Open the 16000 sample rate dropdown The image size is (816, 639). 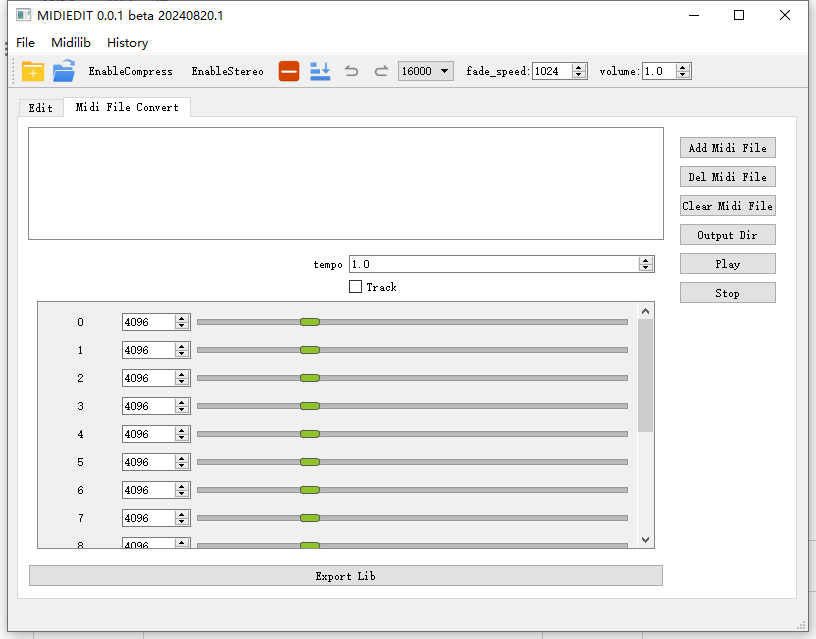click(x=426, y=71)
